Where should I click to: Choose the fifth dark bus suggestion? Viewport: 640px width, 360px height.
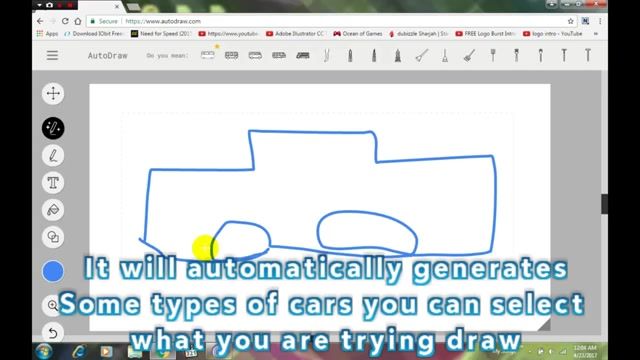(x=303, y=56)
